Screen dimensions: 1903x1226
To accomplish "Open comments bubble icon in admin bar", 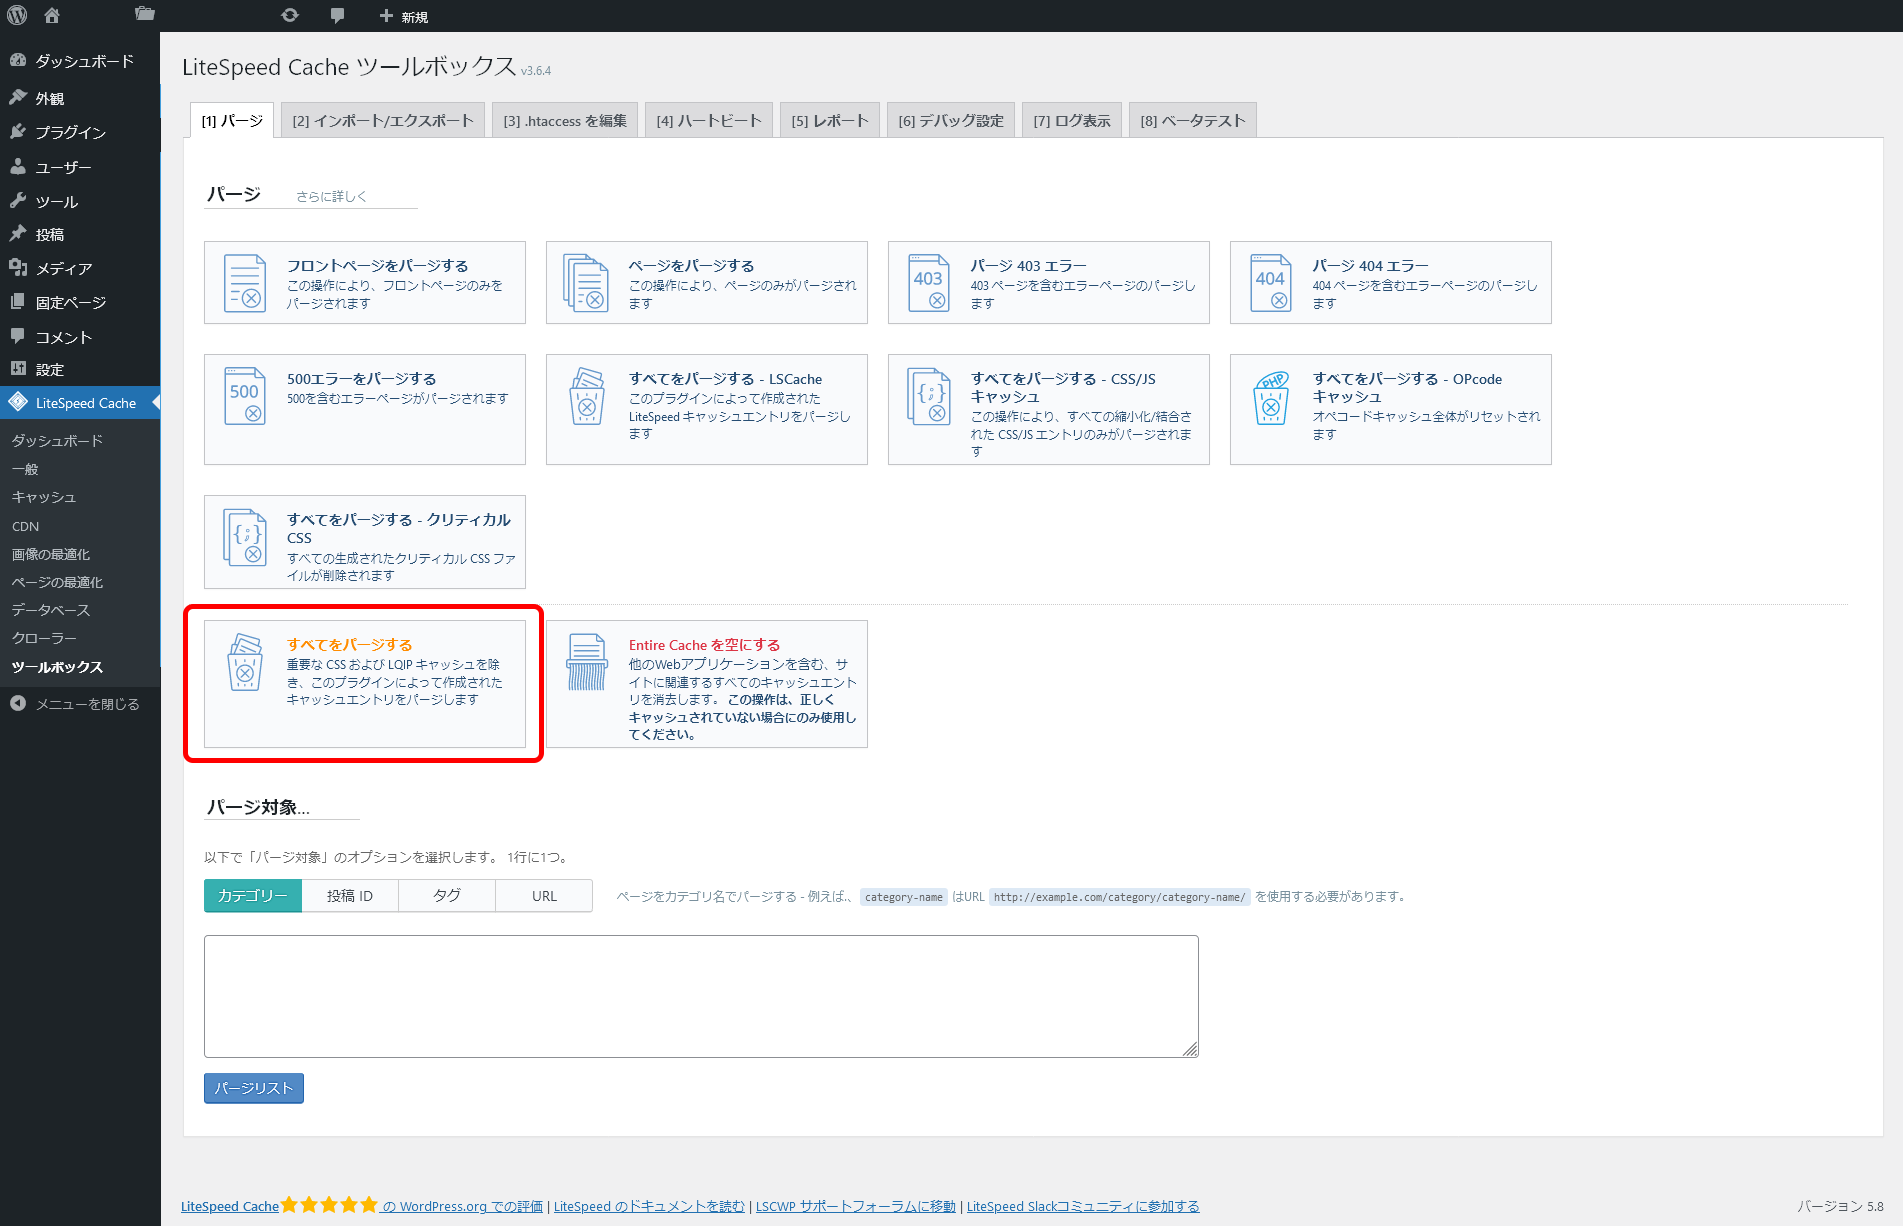I will coord(337,15).
